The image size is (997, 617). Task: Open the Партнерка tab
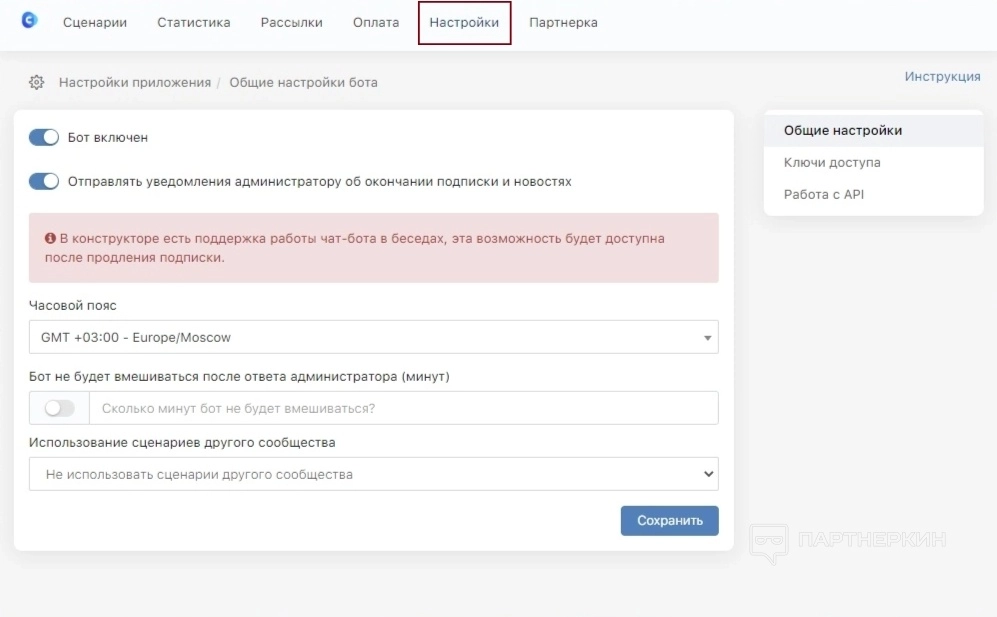coord(563,22)
